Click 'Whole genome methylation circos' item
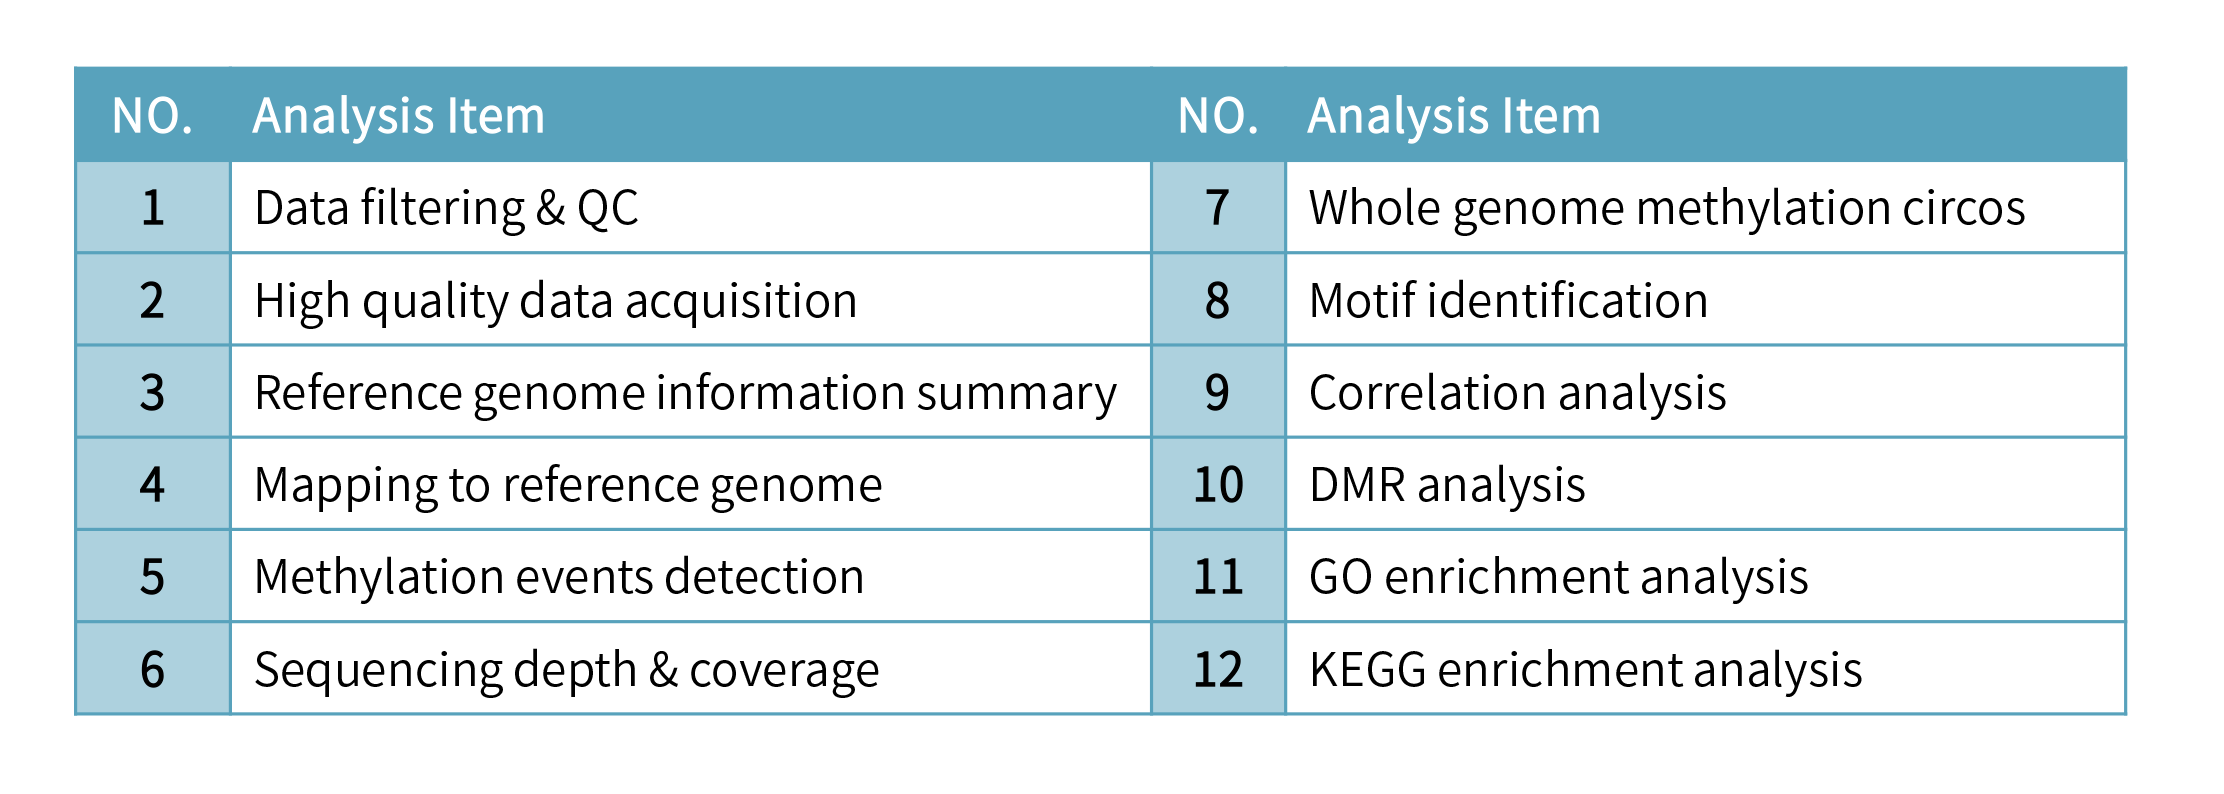This screenshot has width=2224, height=794. click(x=1667, y=208)
